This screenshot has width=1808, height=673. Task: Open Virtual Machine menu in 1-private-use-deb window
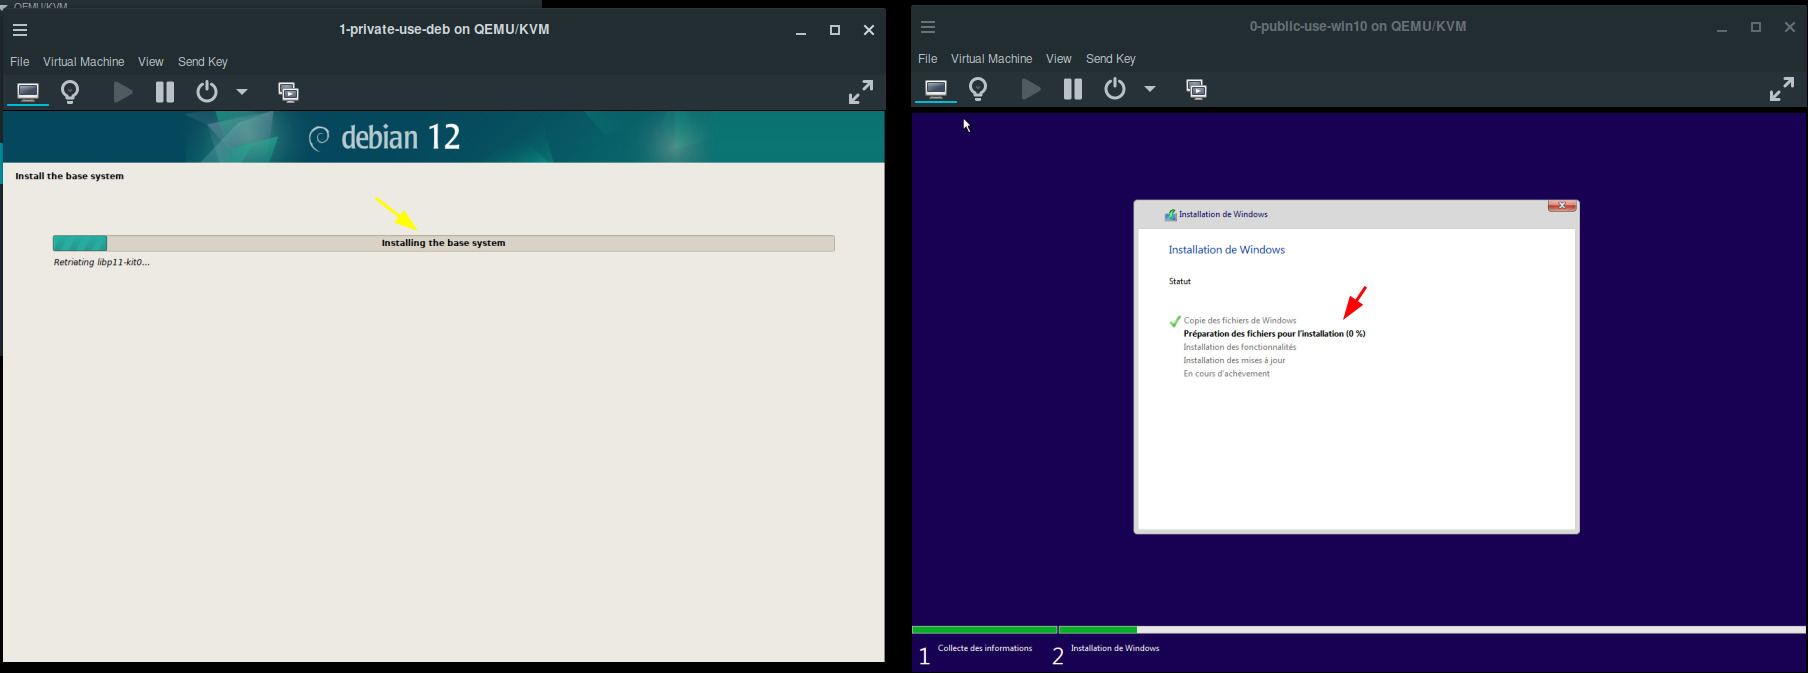click(x=83, y=62)
